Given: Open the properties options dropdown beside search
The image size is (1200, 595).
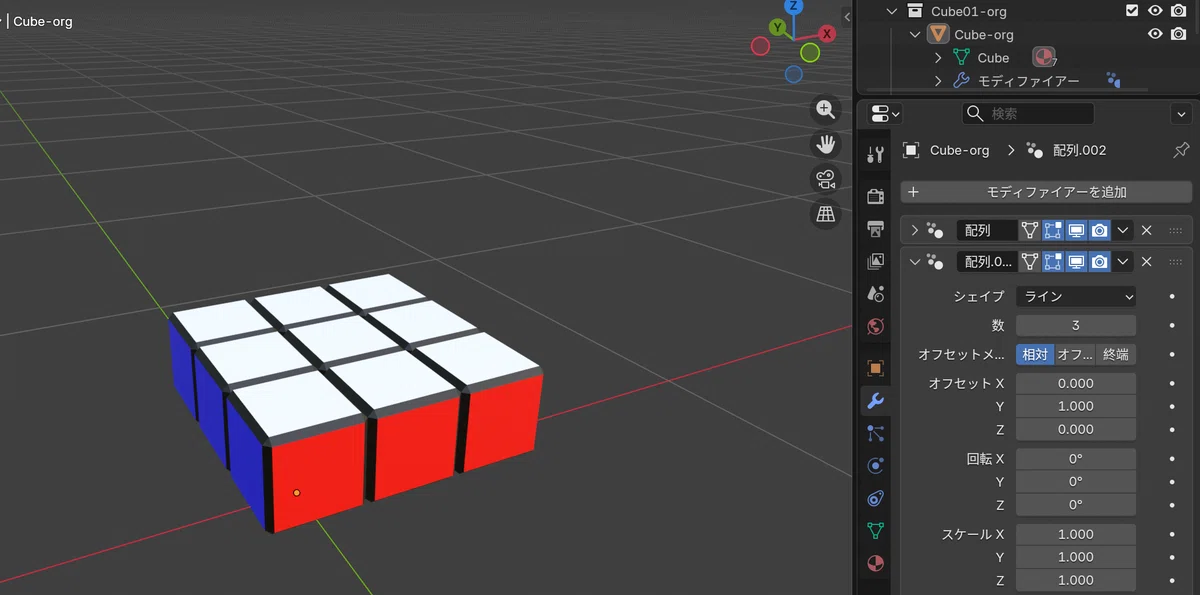Looking at the screenshot, I should click(x=1181, y=113).
